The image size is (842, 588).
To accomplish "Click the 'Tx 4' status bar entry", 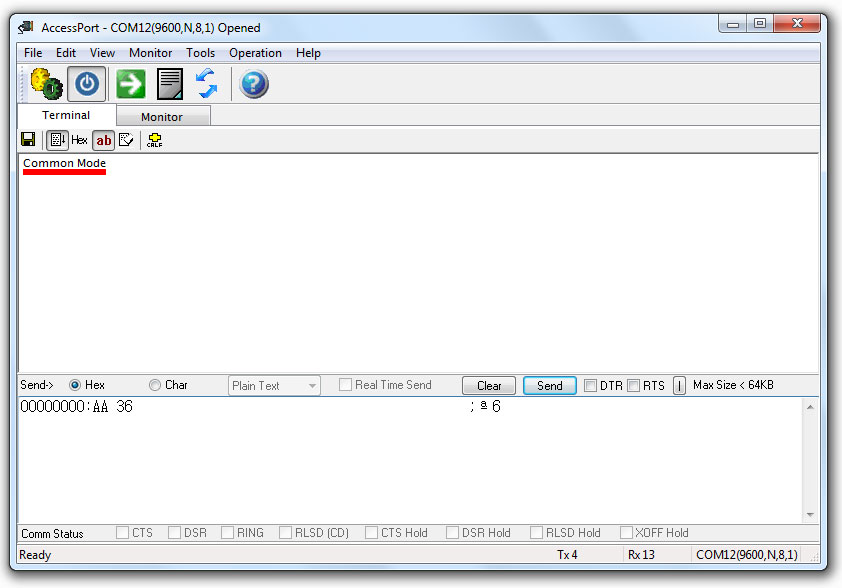I will click(x=567, y=555).
